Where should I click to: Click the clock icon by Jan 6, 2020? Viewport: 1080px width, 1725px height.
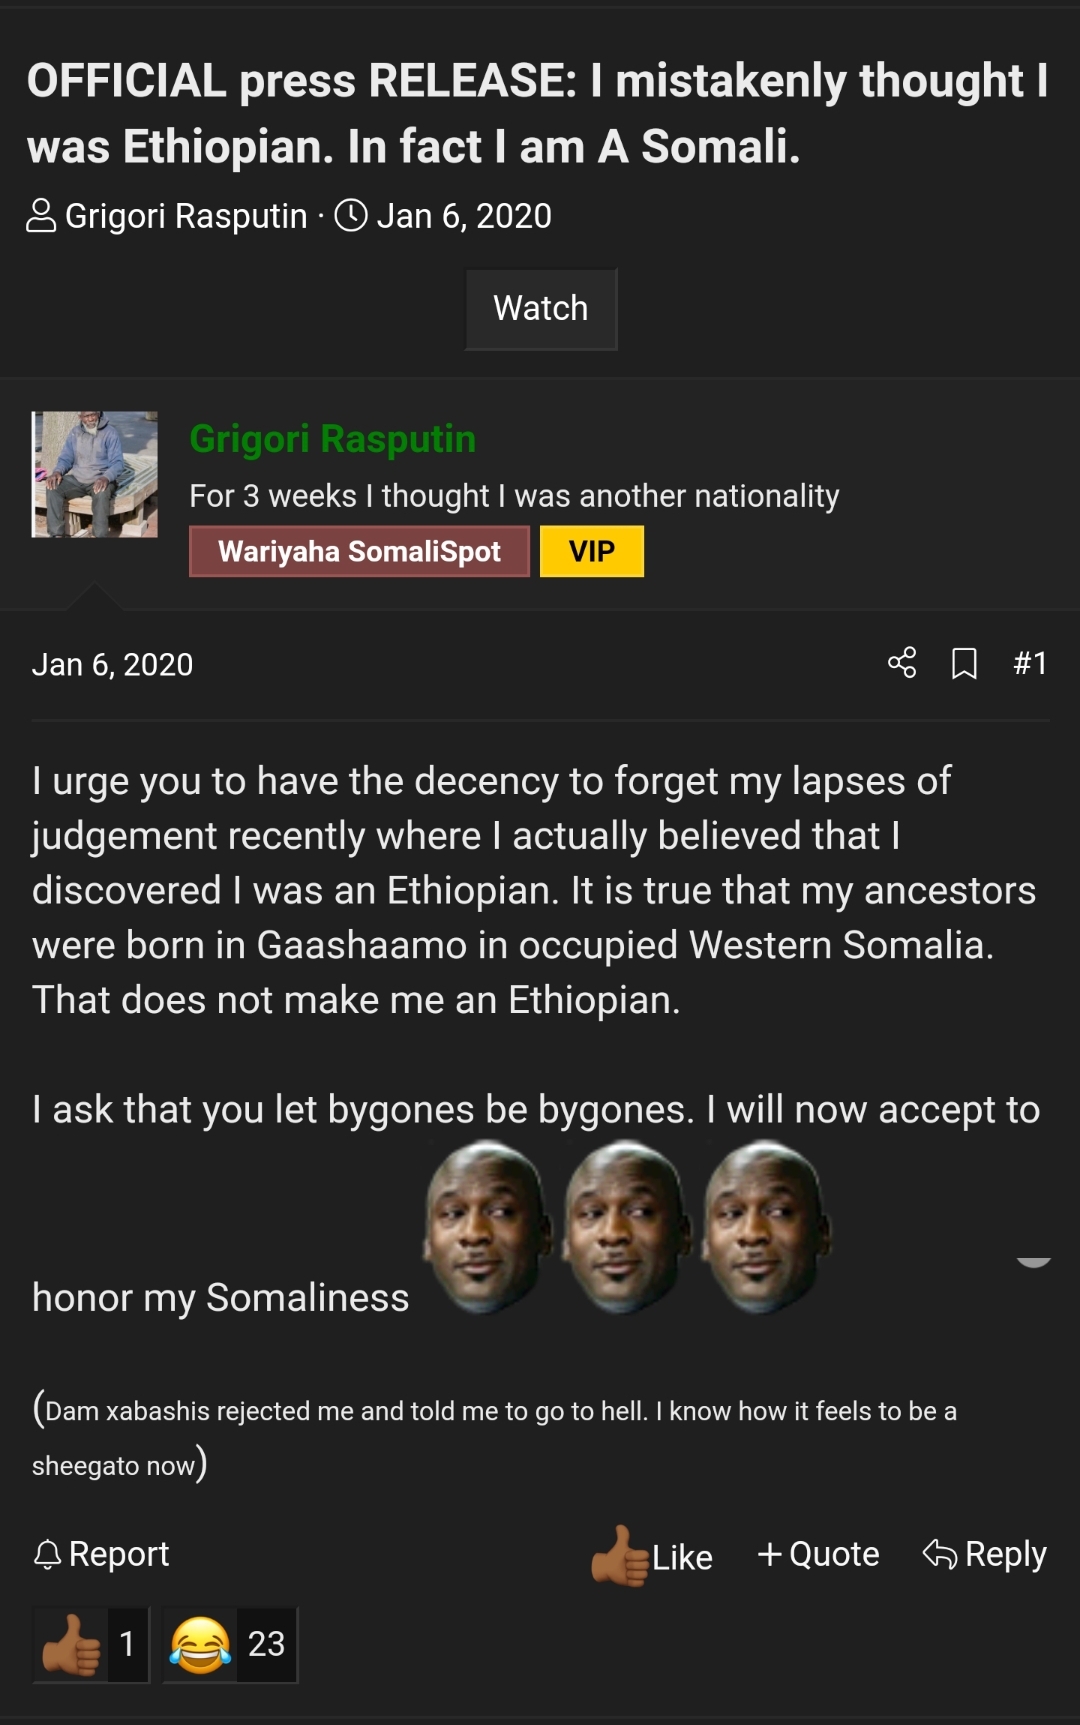pos(351,215)
